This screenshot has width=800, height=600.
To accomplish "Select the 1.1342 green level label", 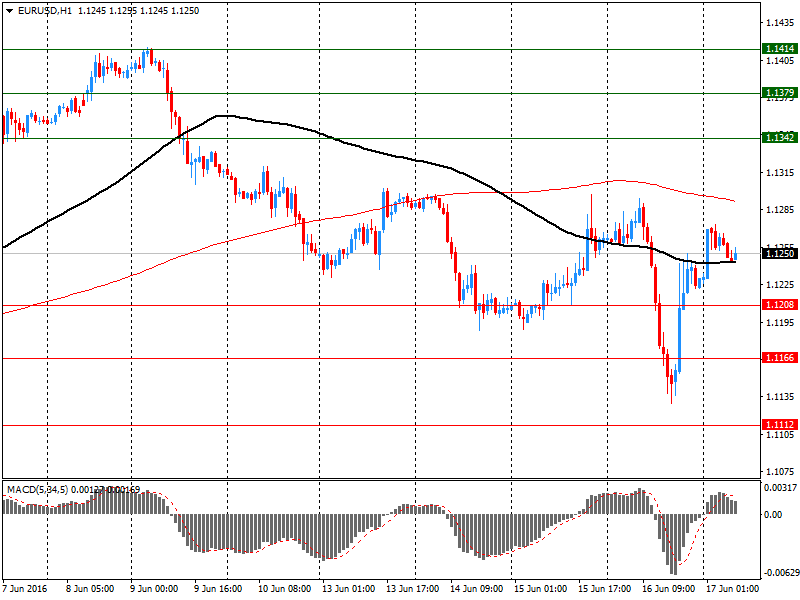I will [779, 137].
